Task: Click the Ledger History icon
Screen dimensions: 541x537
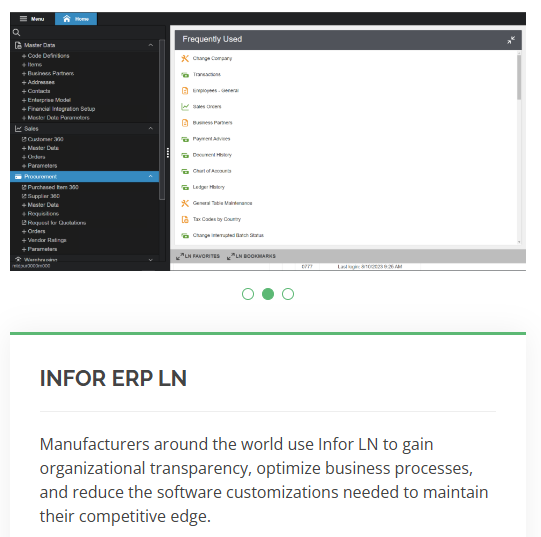Action: pos(185,187)
